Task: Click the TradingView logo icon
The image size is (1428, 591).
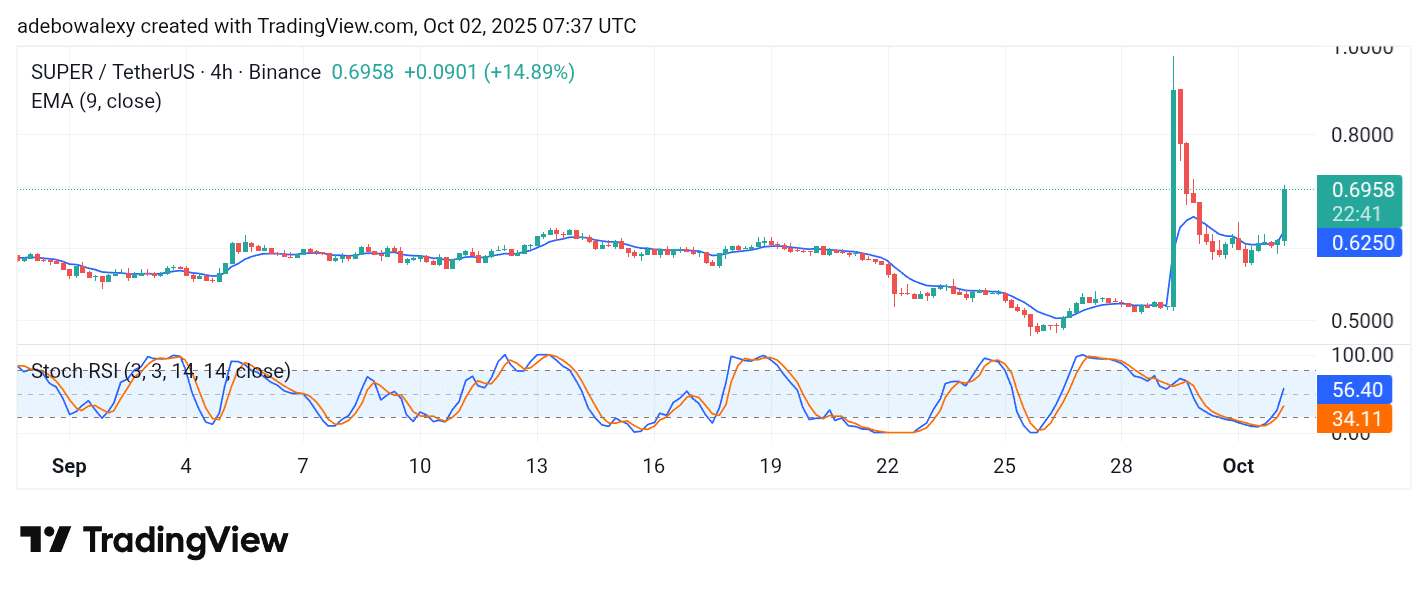Action: (x=45, y=540)
